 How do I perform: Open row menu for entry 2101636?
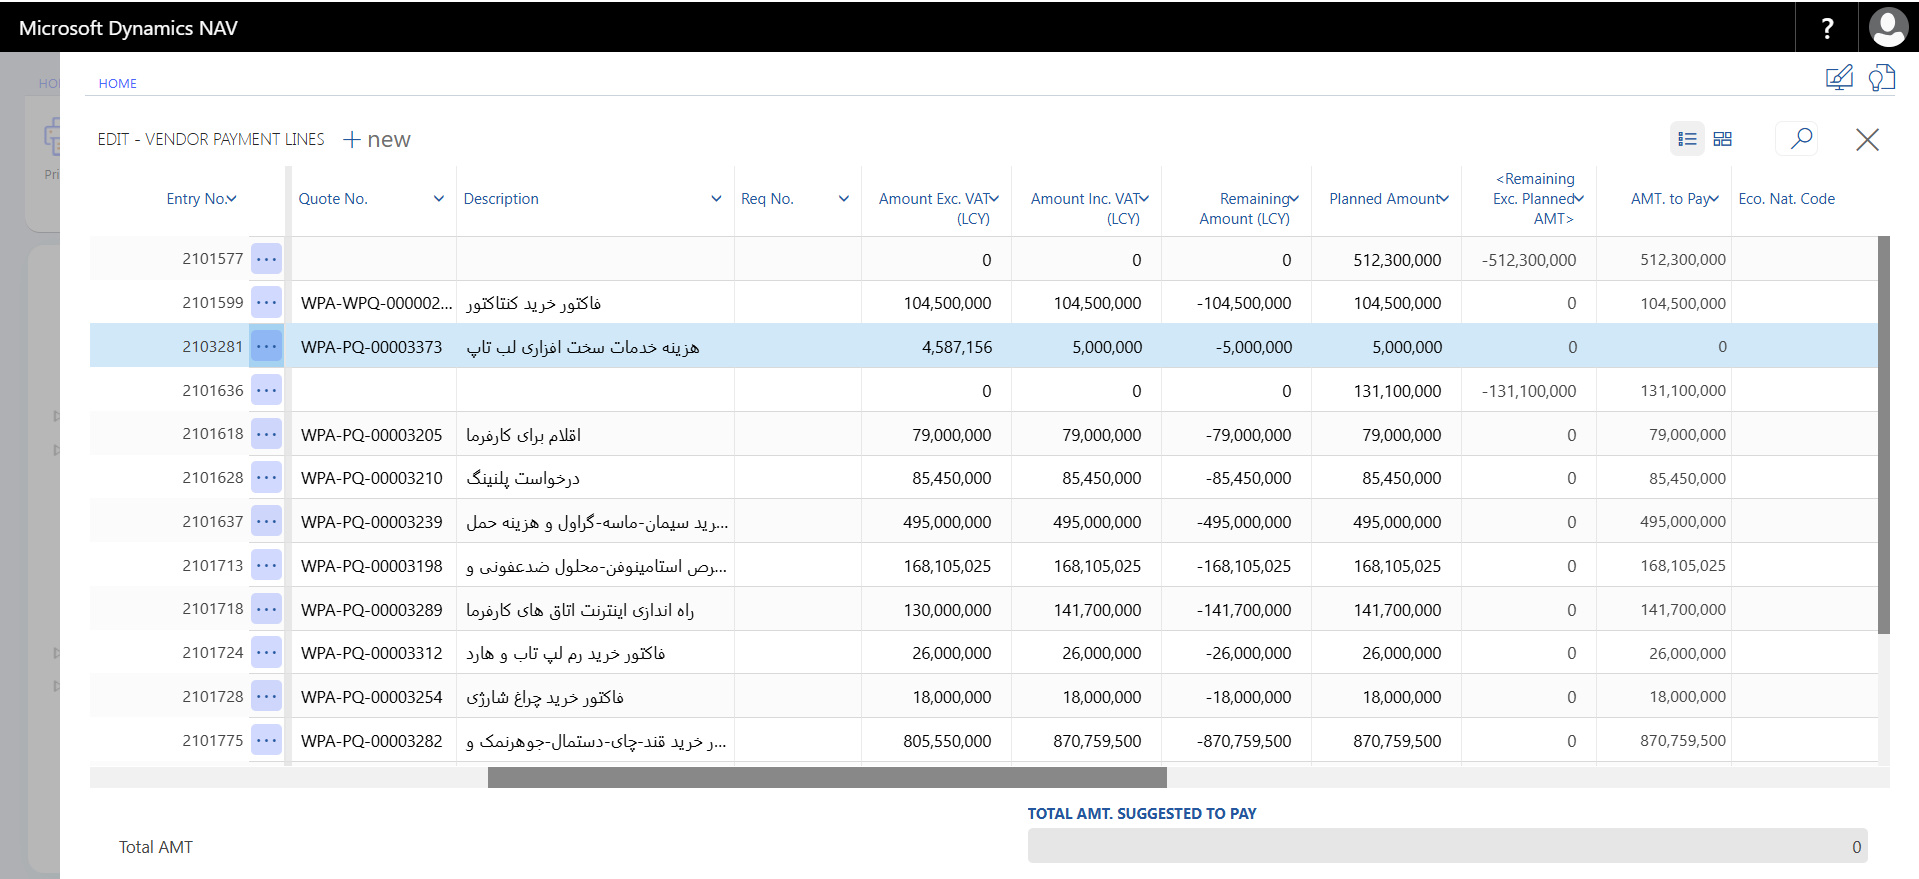tap(266, 390)
